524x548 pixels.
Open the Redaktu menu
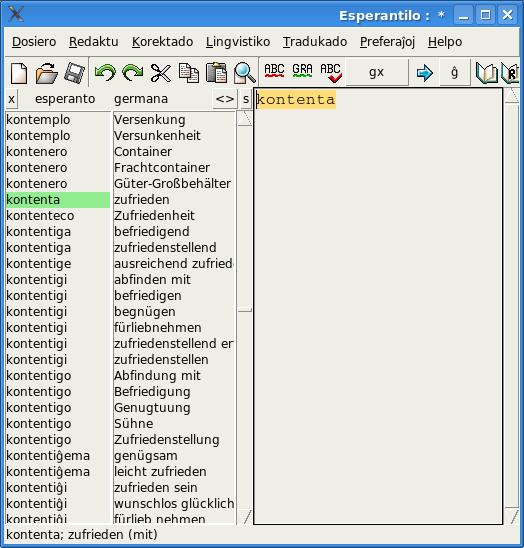tap(94, 42)
